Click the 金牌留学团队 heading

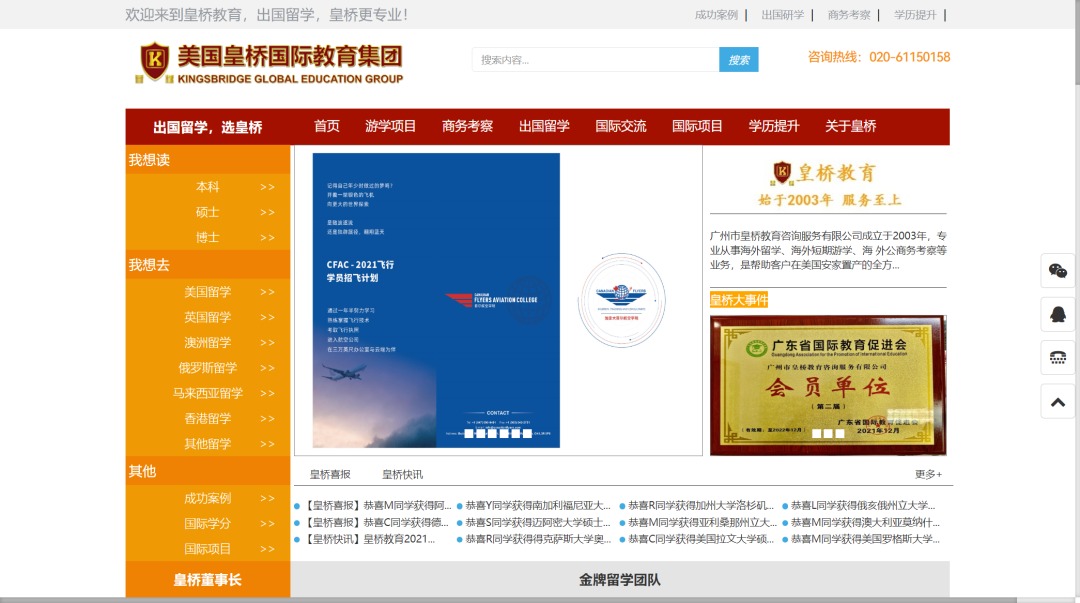pyautogui.click(x=619, y=580)
